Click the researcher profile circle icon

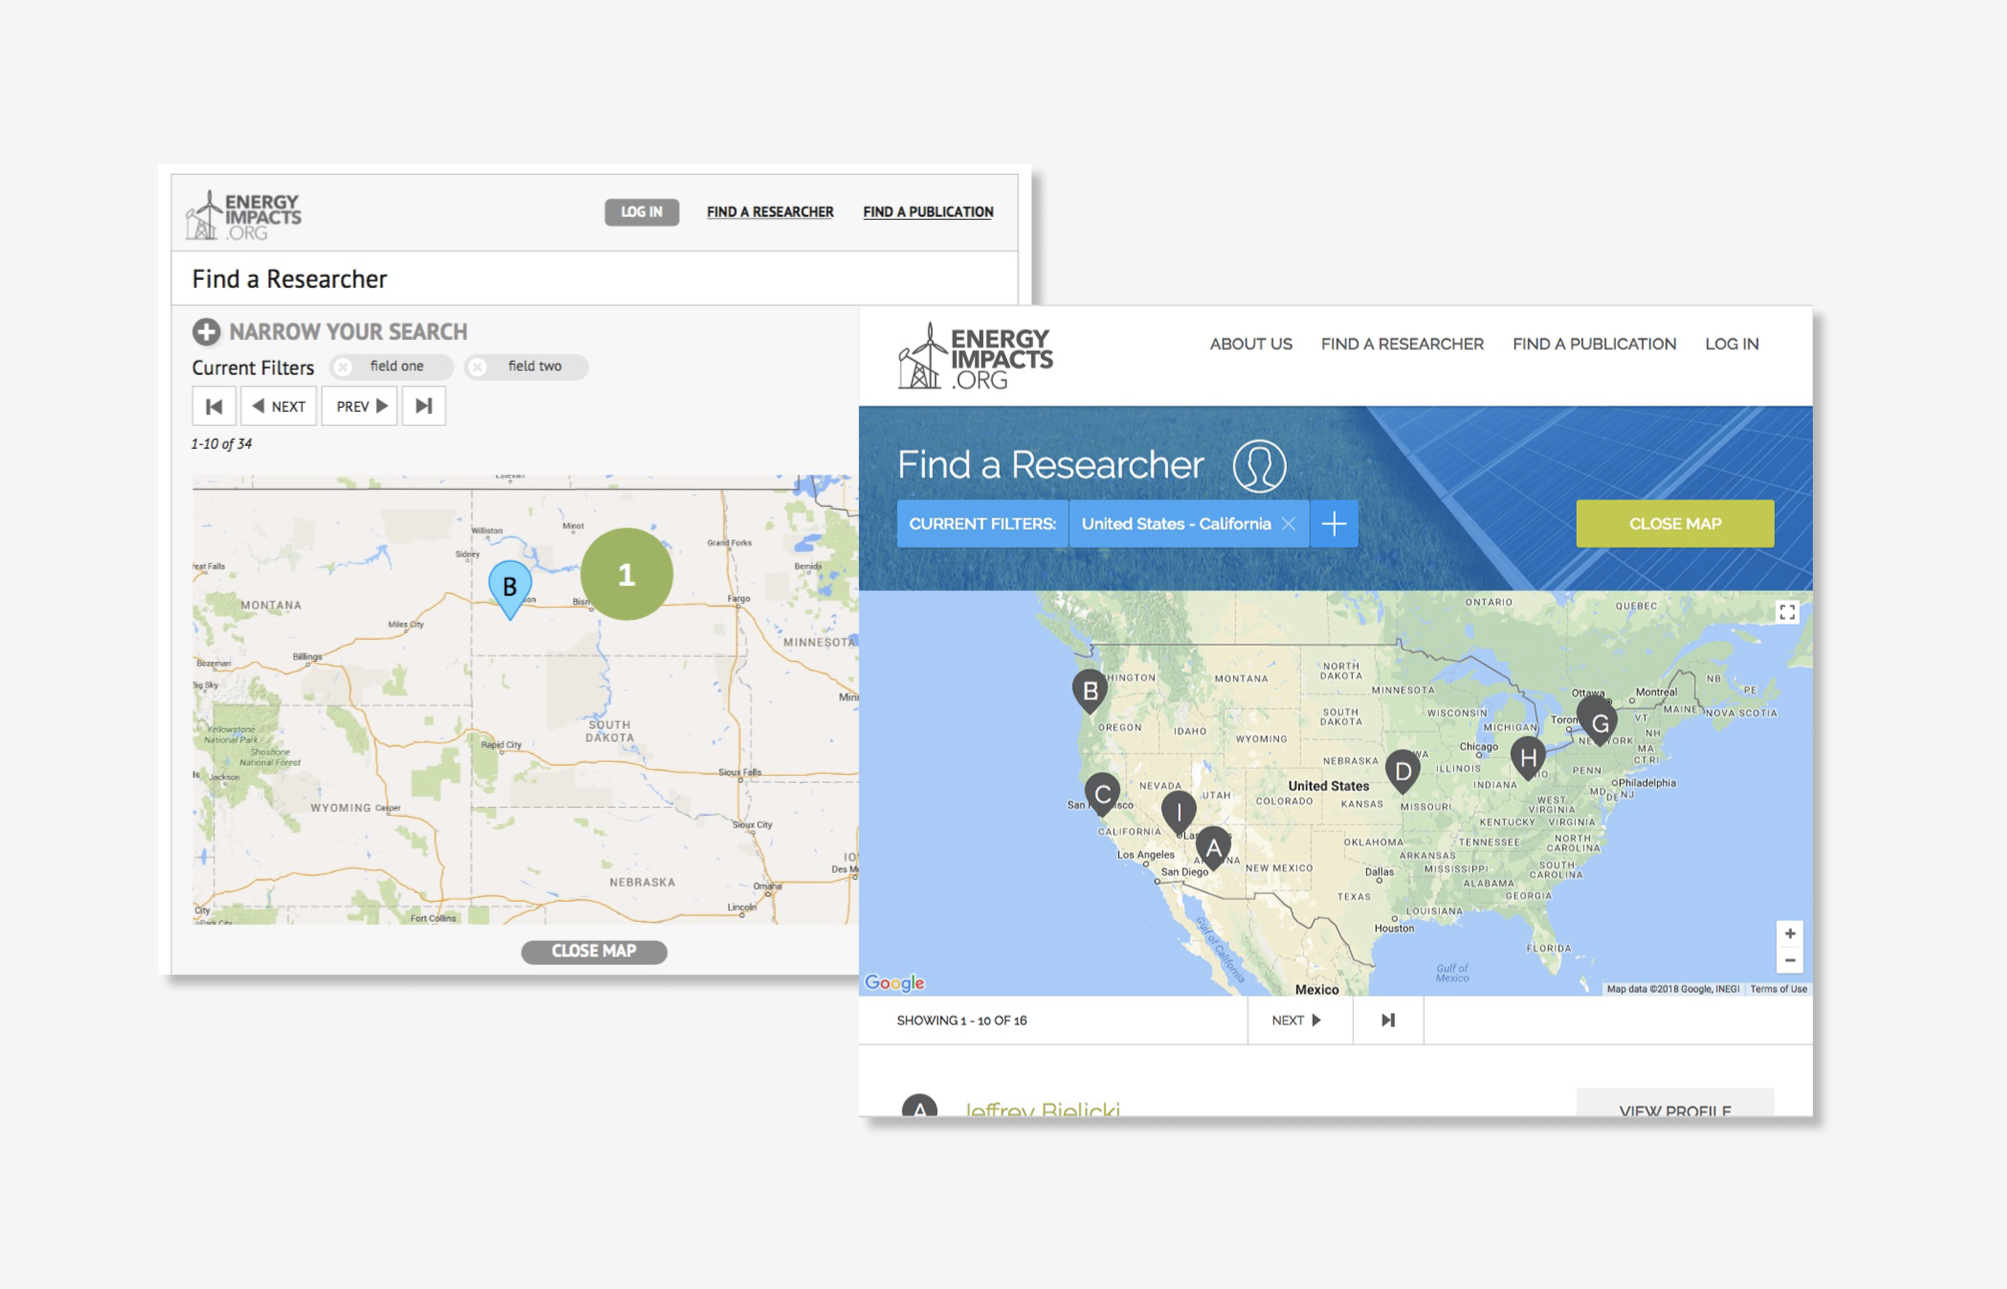1259,466
